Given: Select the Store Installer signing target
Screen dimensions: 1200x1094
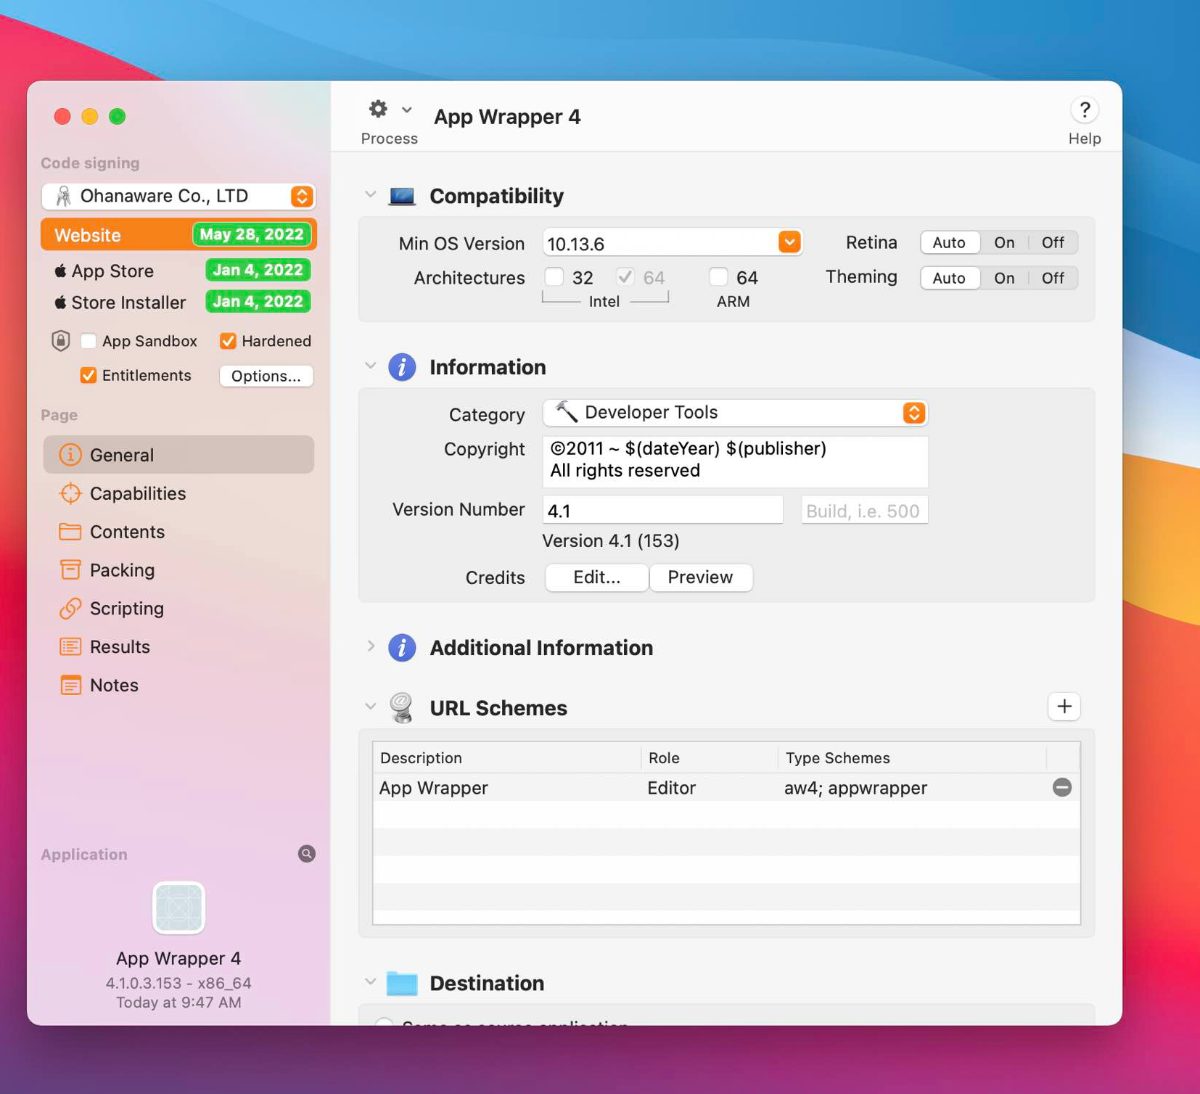Looking at the screenshot, I should pyautogui.click(x=179, y=302).
